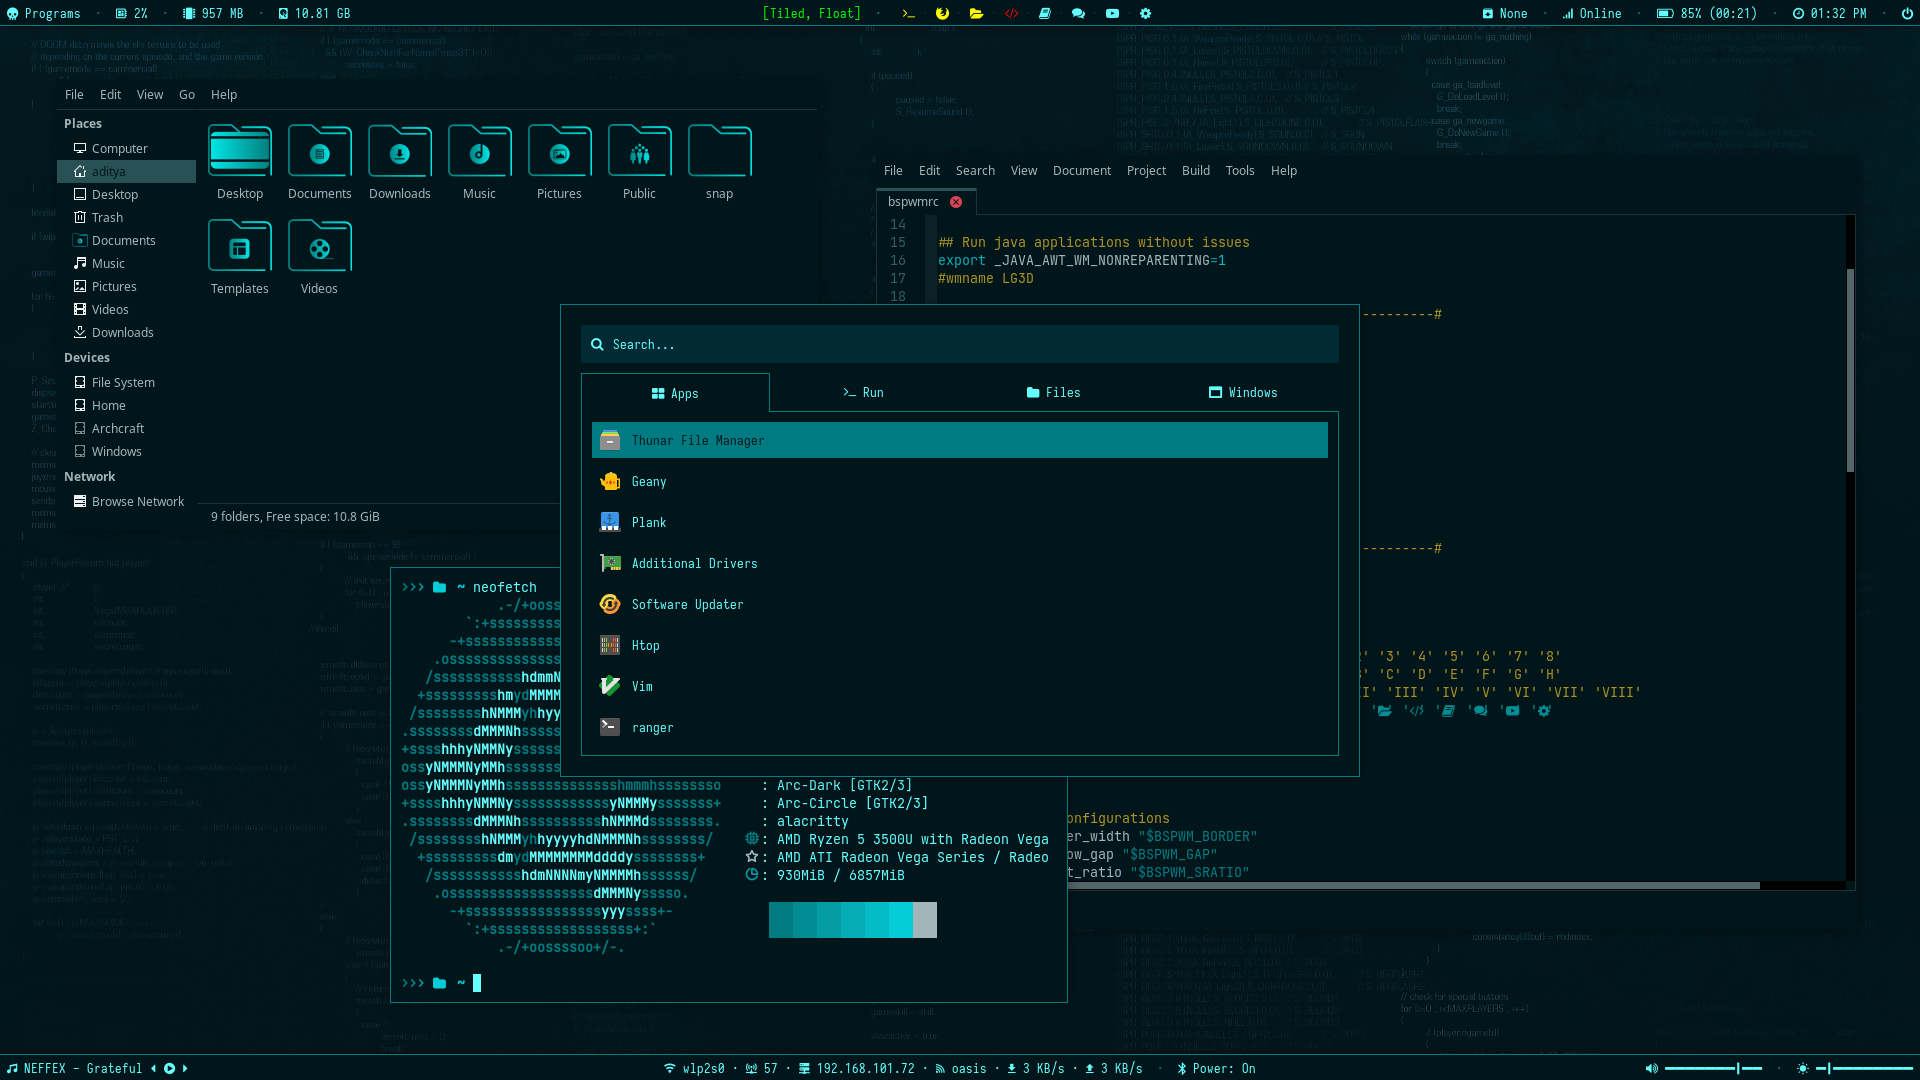
Task: Switch to the Windows tab in launcher
Action: 1242,393
